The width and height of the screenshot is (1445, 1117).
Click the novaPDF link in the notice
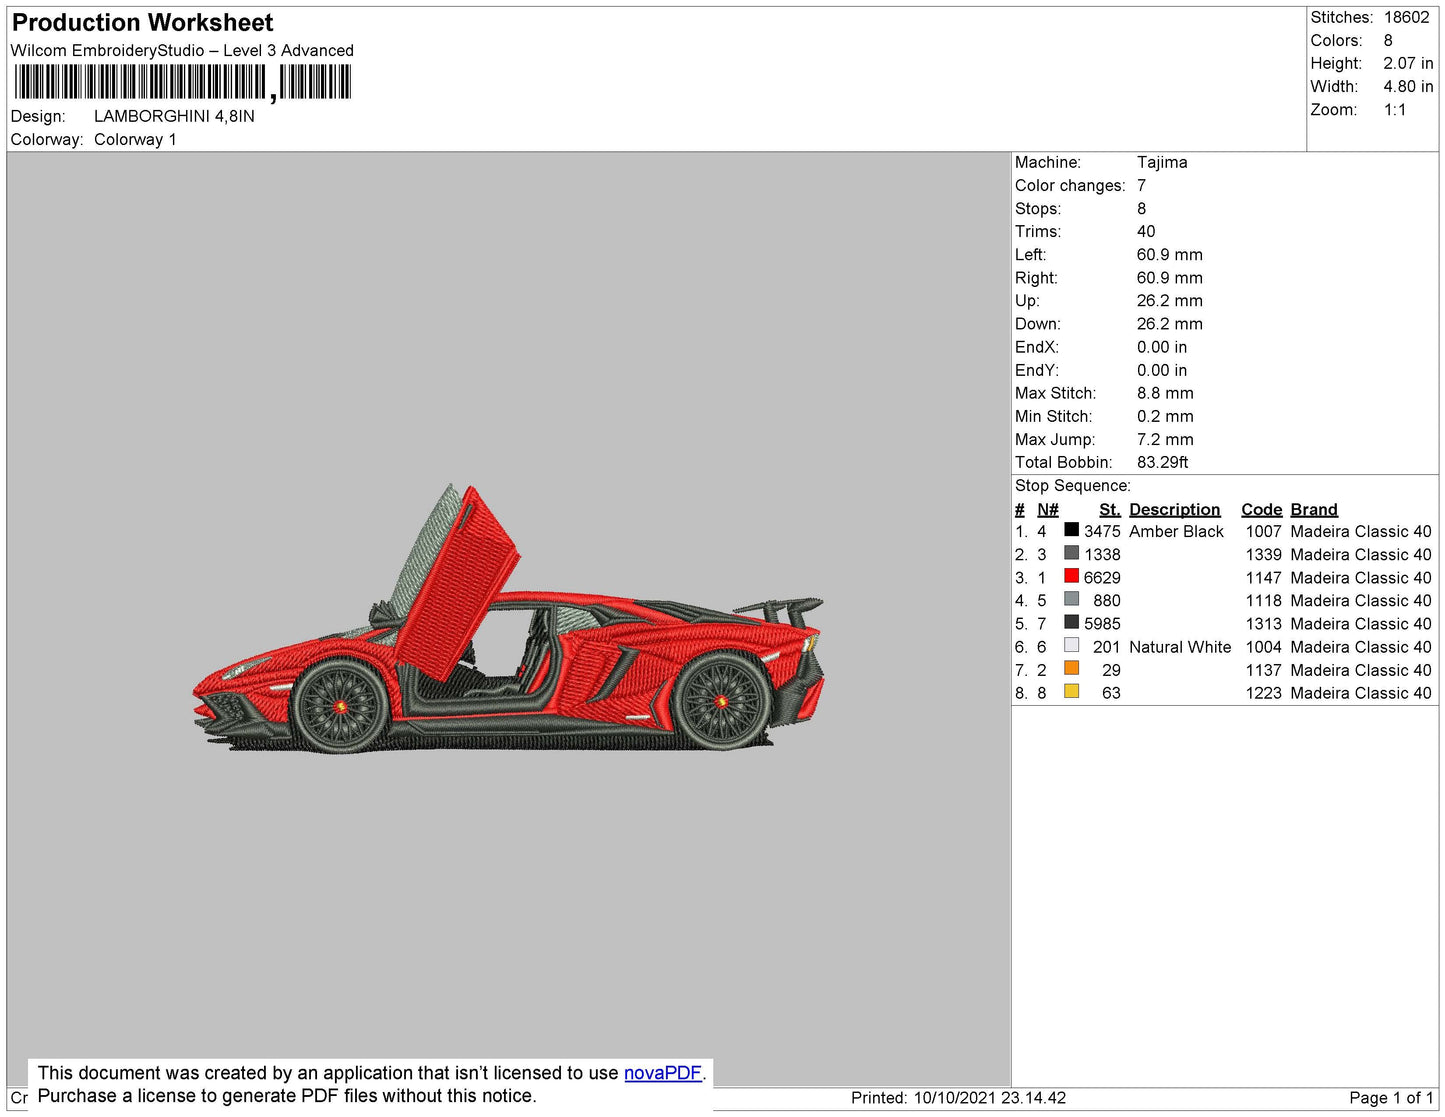click(x=663, y=1073)
